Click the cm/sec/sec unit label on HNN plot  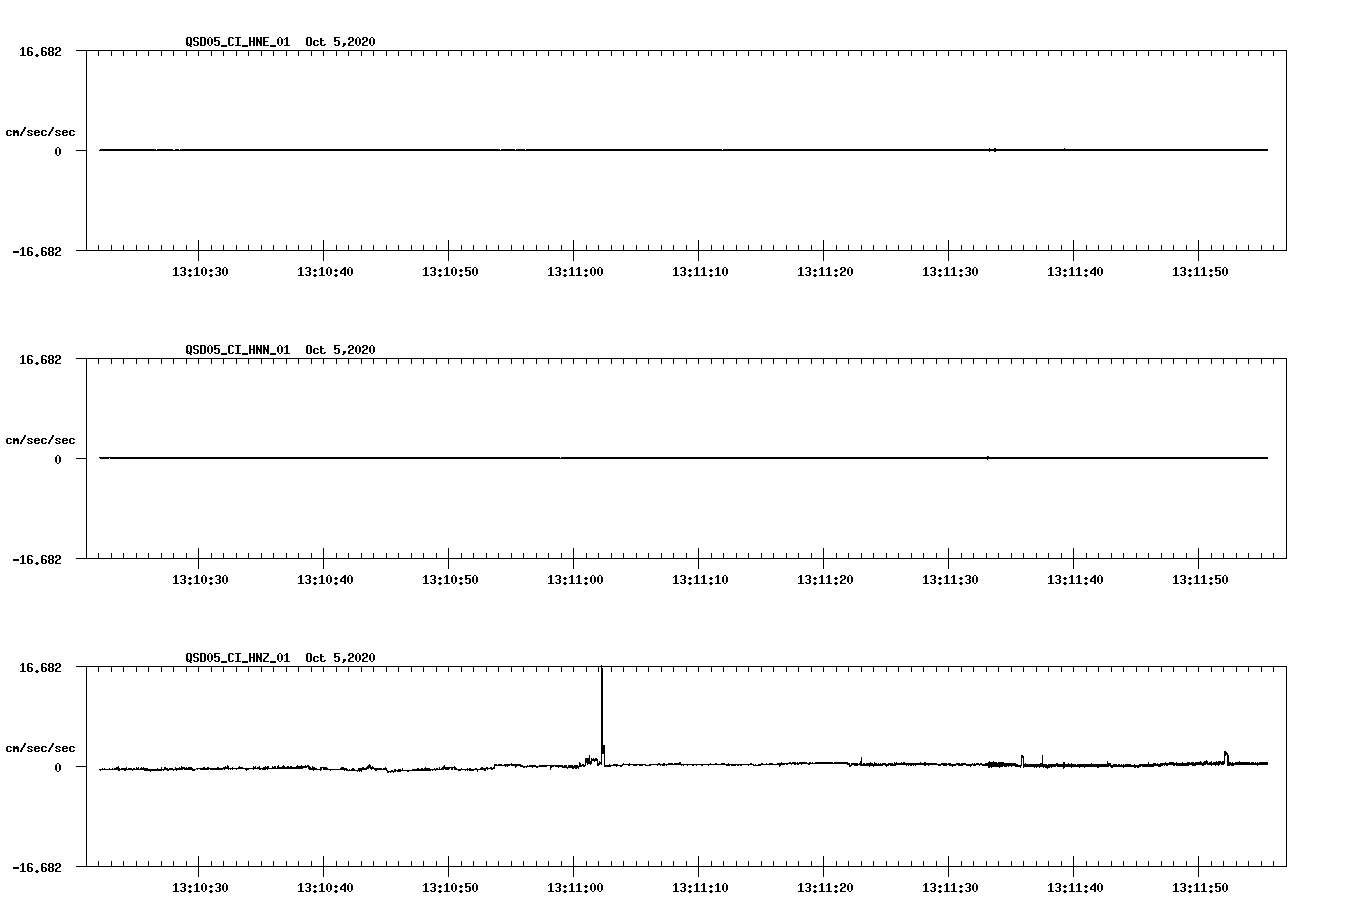42,439
